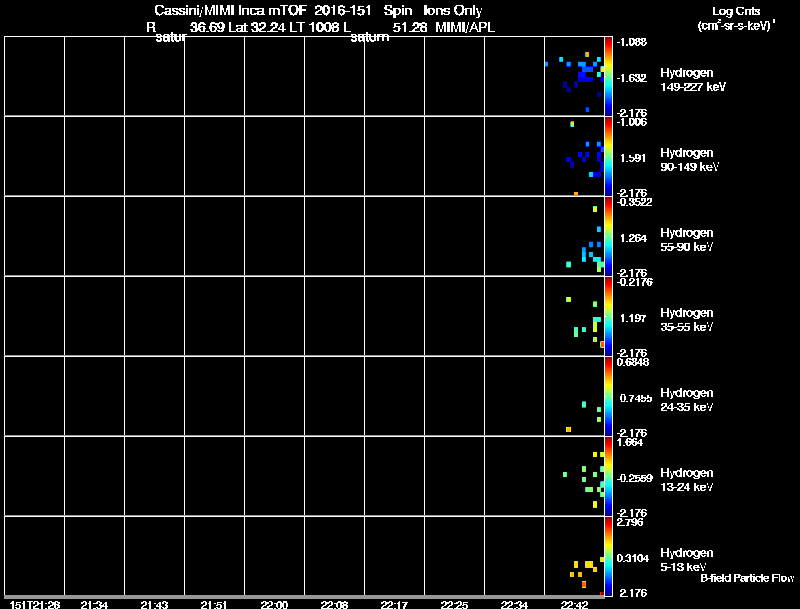This screenshot has height=609, width=800.
Task: Click the color bar beside Hydrogen 5-13 keV
Action: [608, 556]
